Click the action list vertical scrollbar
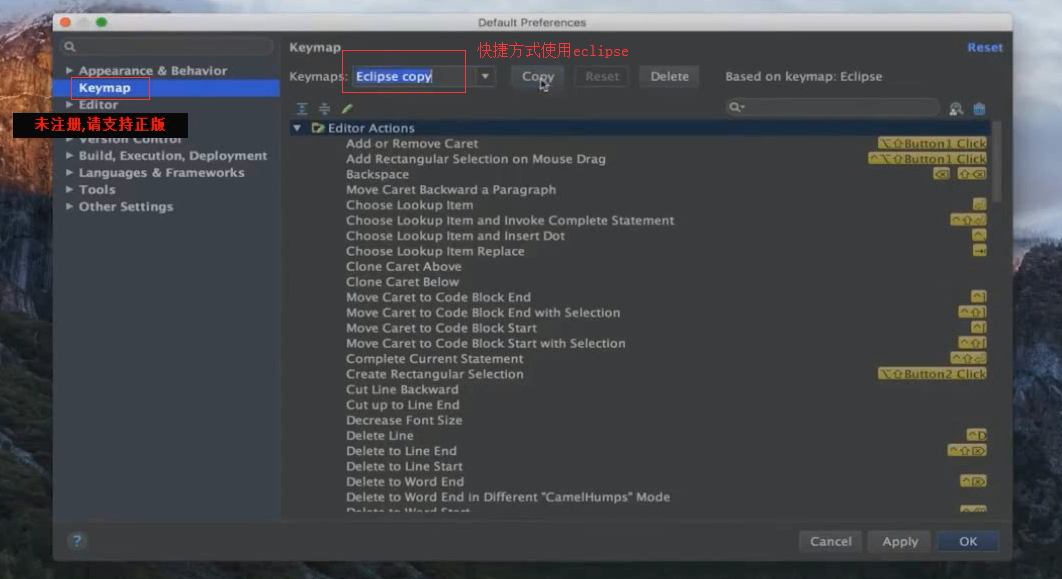Screen dimensions: 1062x579 pyautogui.click(x=996, y=160)
